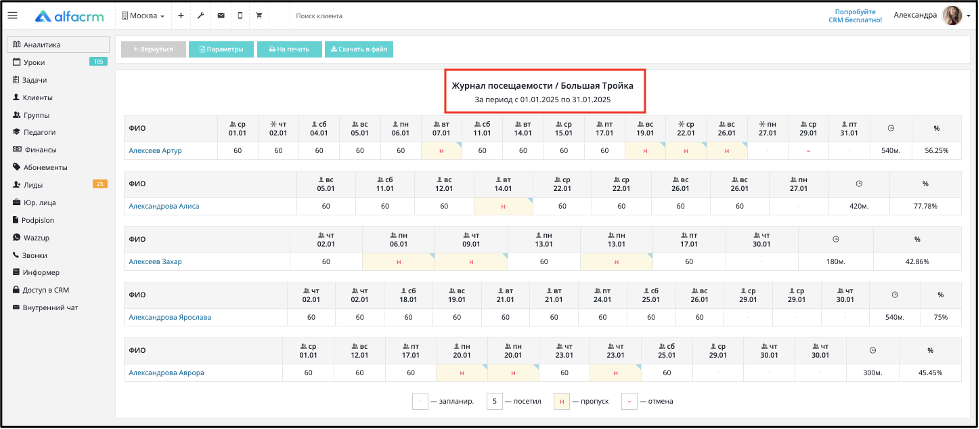Expand the Москва branch dropdown
Screen dimensions: 979x429
143,16
